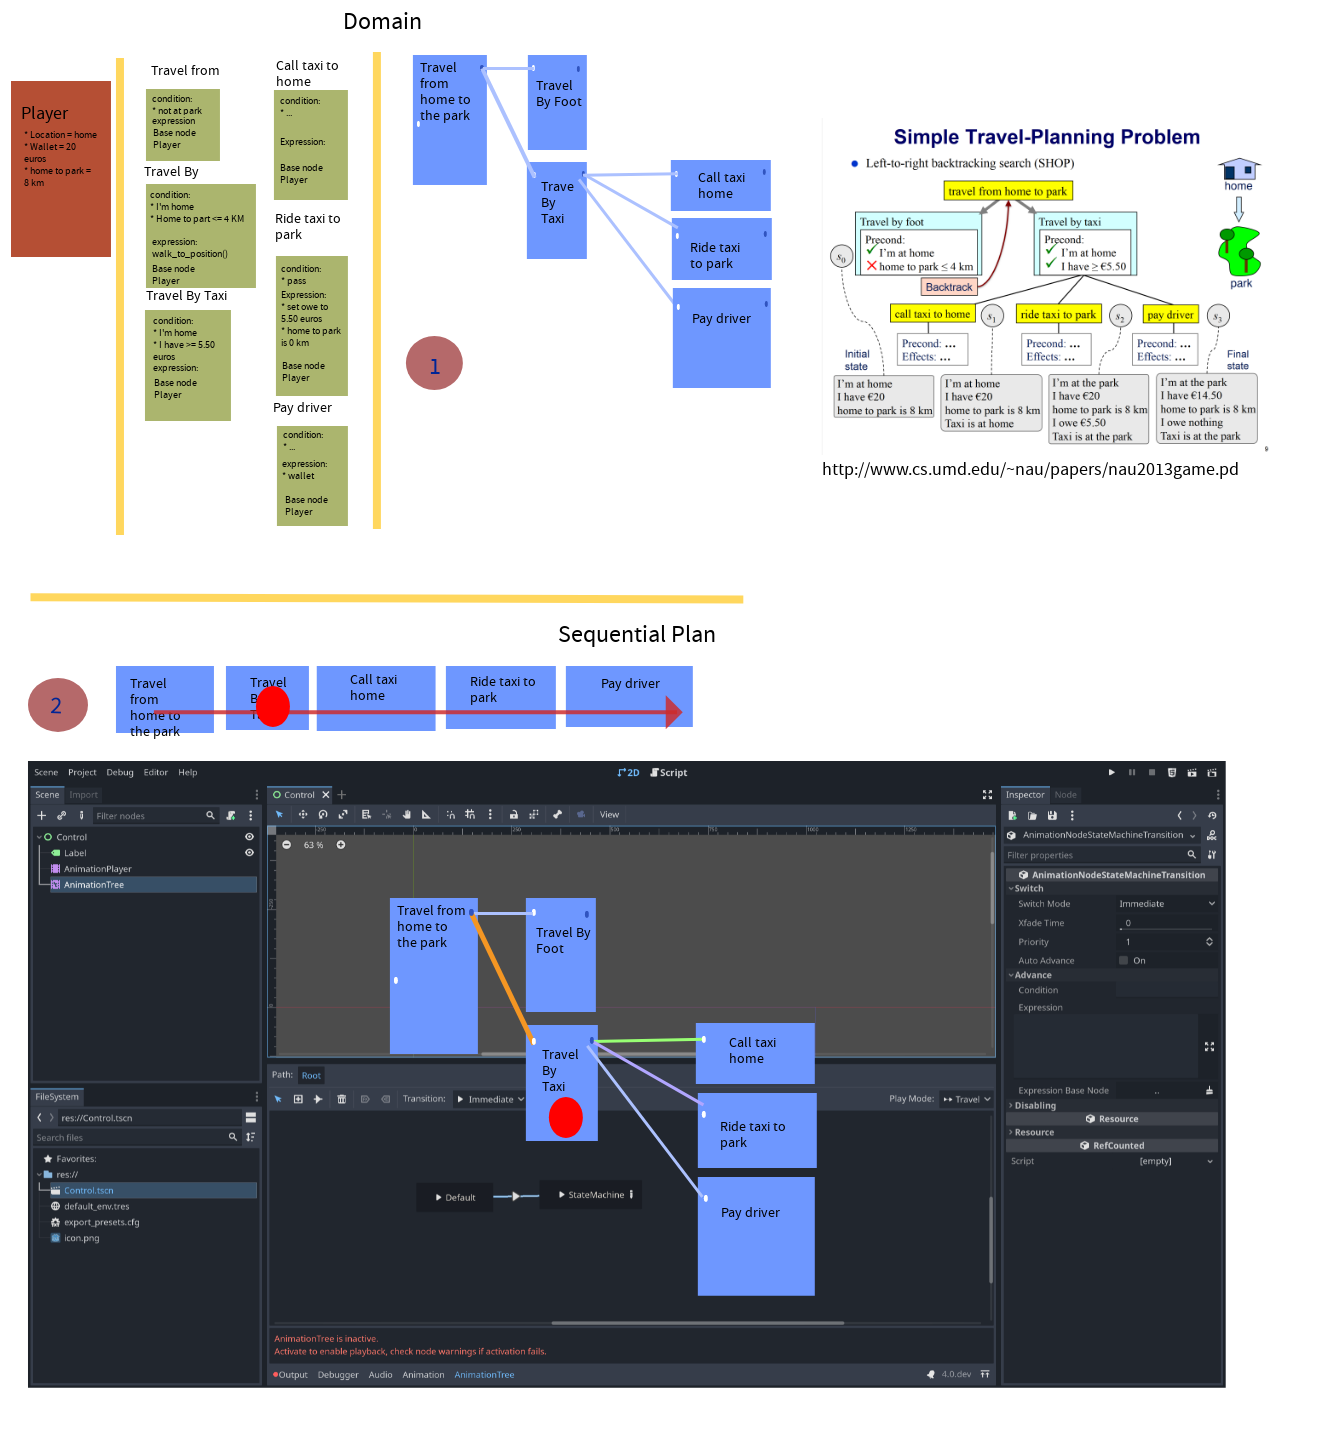This screenshot has height=1438, width=1320.
Task: Open the Play Mode dropdown showing Travel
Action: pos(965,1098)
